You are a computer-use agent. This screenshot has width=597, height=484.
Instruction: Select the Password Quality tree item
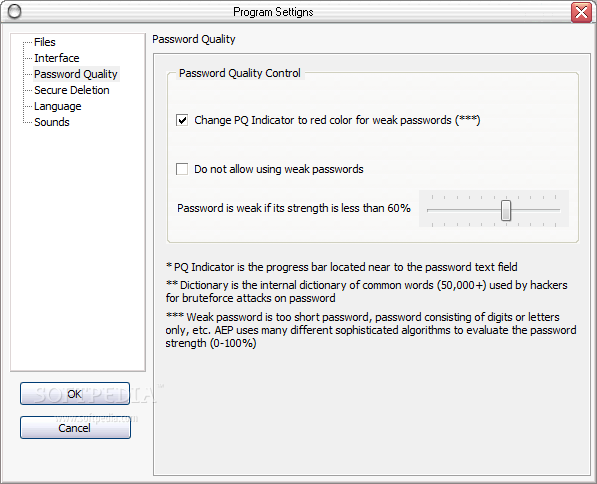click(76, 74)
